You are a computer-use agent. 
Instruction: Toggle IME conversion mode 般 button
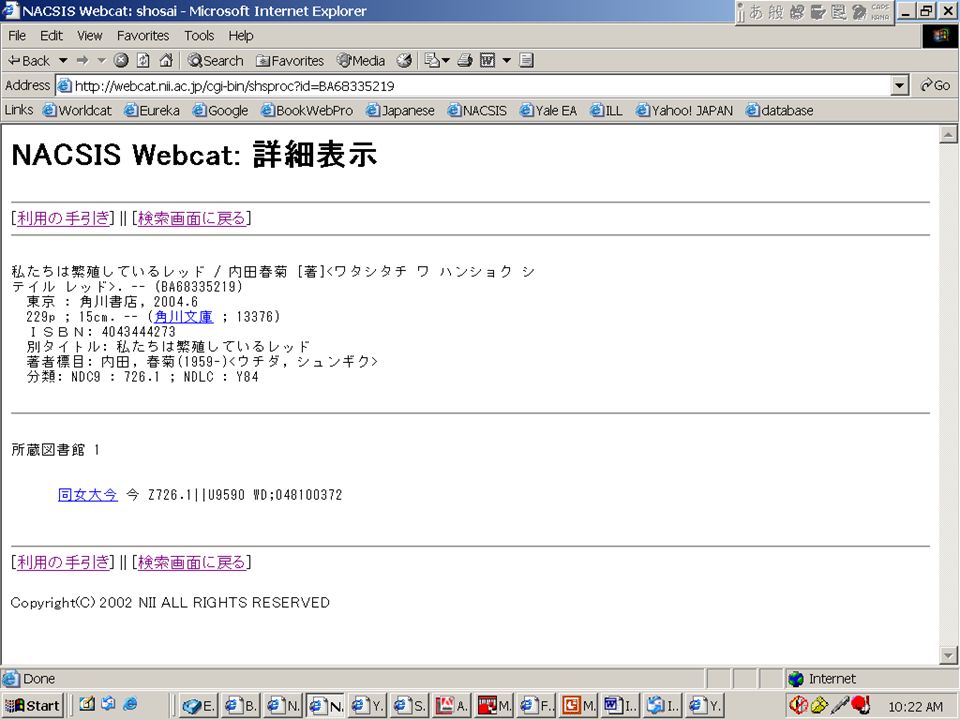click(776, 12)
